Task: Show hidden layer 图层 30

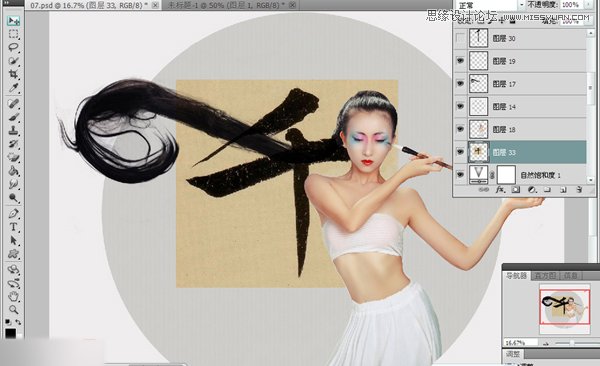Action: point(460,38)
